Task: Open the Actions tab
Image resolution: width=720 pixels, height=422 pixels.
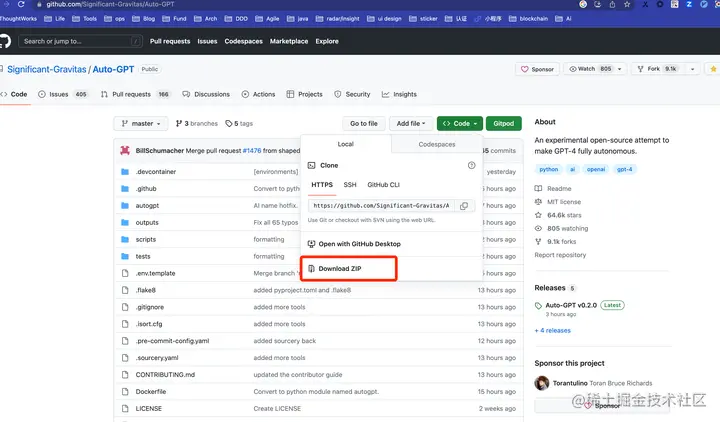Action: tap(258, 94)
